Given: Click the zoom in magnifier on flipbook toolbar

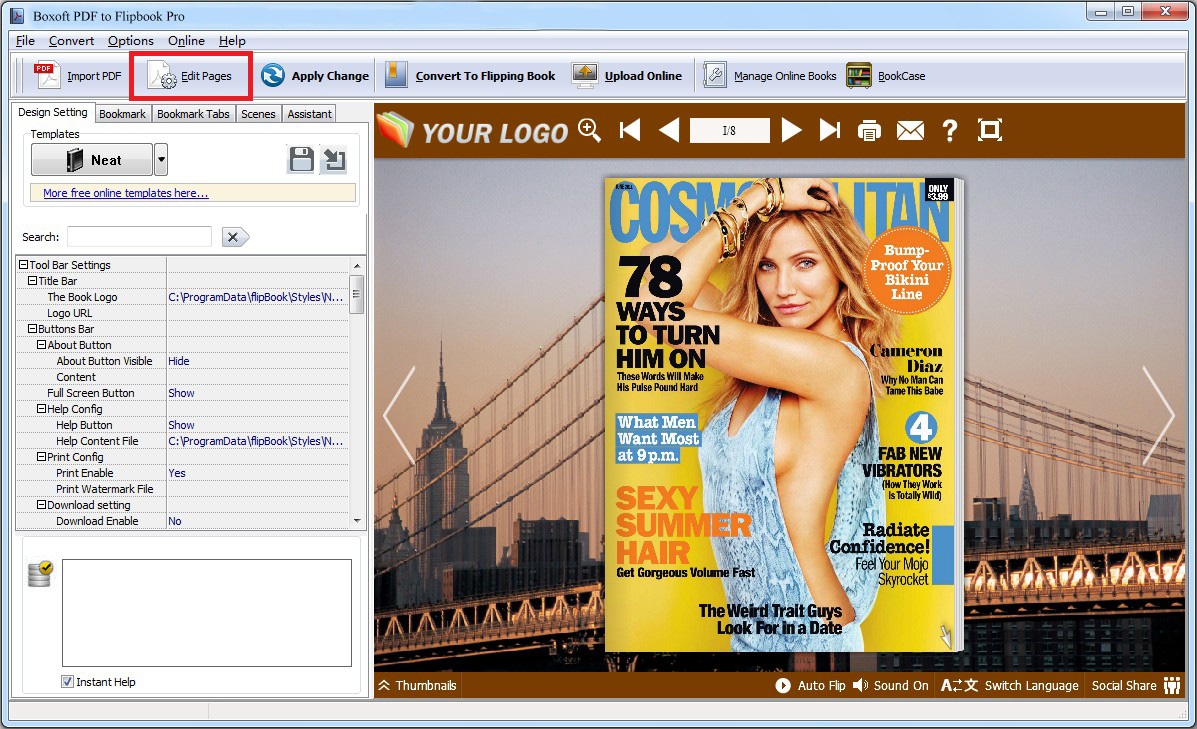Looking at the screenshot, I should 589,130.
